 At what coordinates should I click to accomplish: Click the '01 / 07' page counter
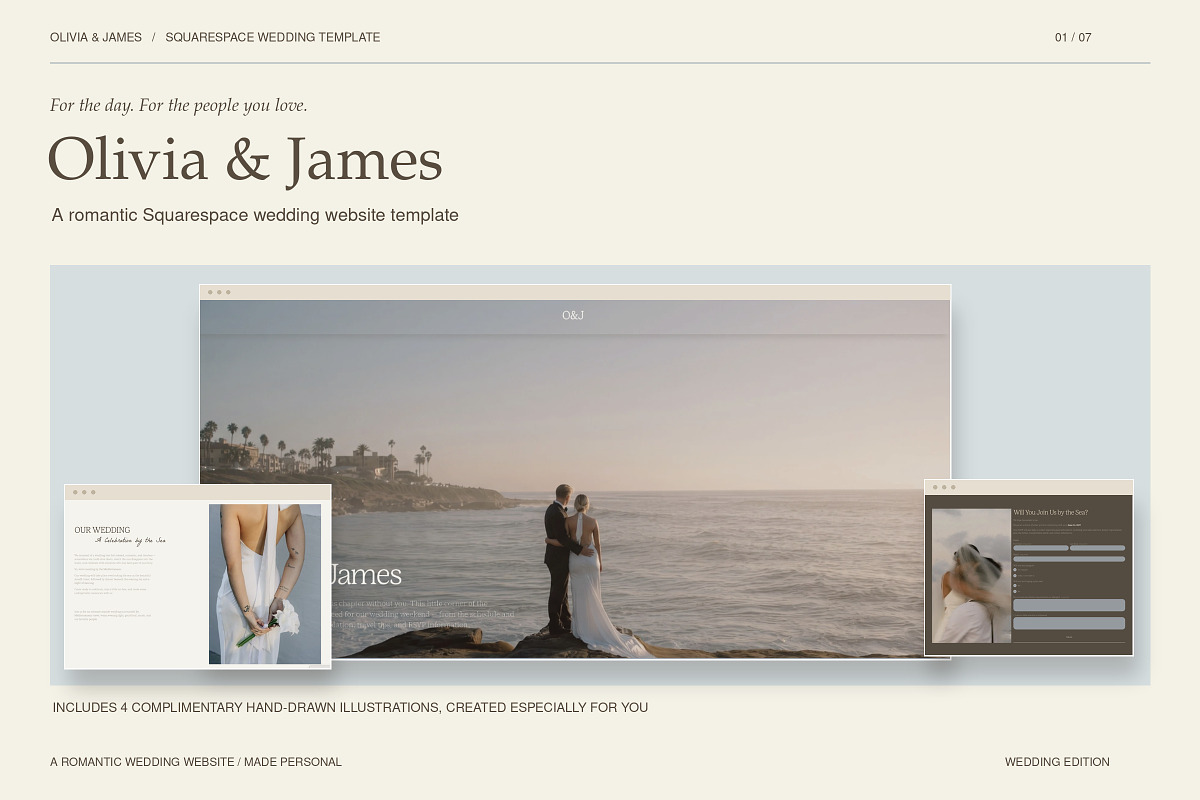(1073, 37)
